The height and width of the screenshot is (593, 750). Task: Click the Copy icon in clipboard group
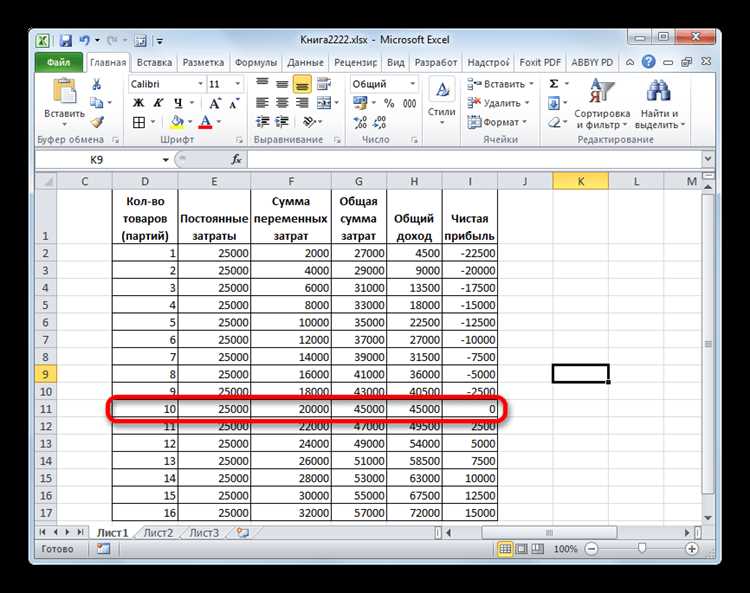click(97, 102)
